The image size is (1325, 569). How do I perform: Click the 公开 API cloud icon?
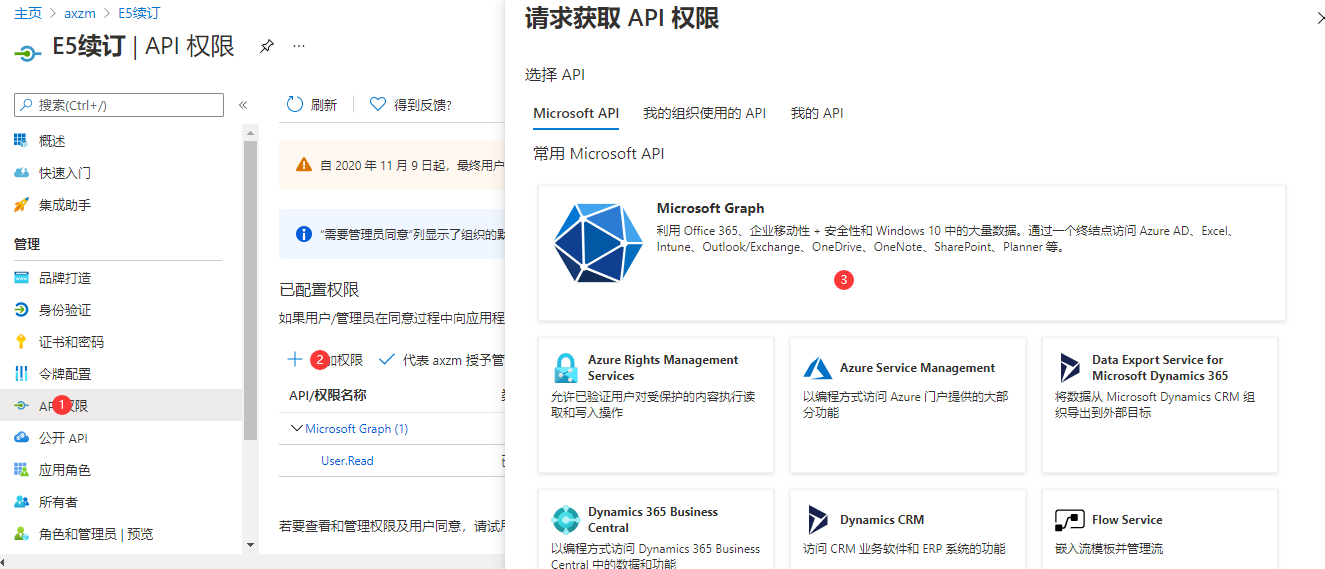(x=21, y=438)
